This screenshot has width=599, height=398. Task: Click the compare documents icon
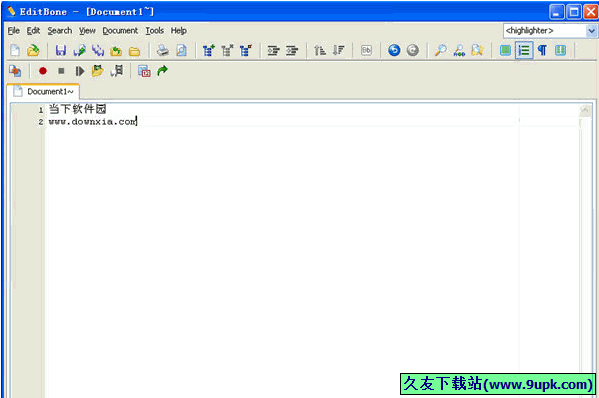click(15, 71)
